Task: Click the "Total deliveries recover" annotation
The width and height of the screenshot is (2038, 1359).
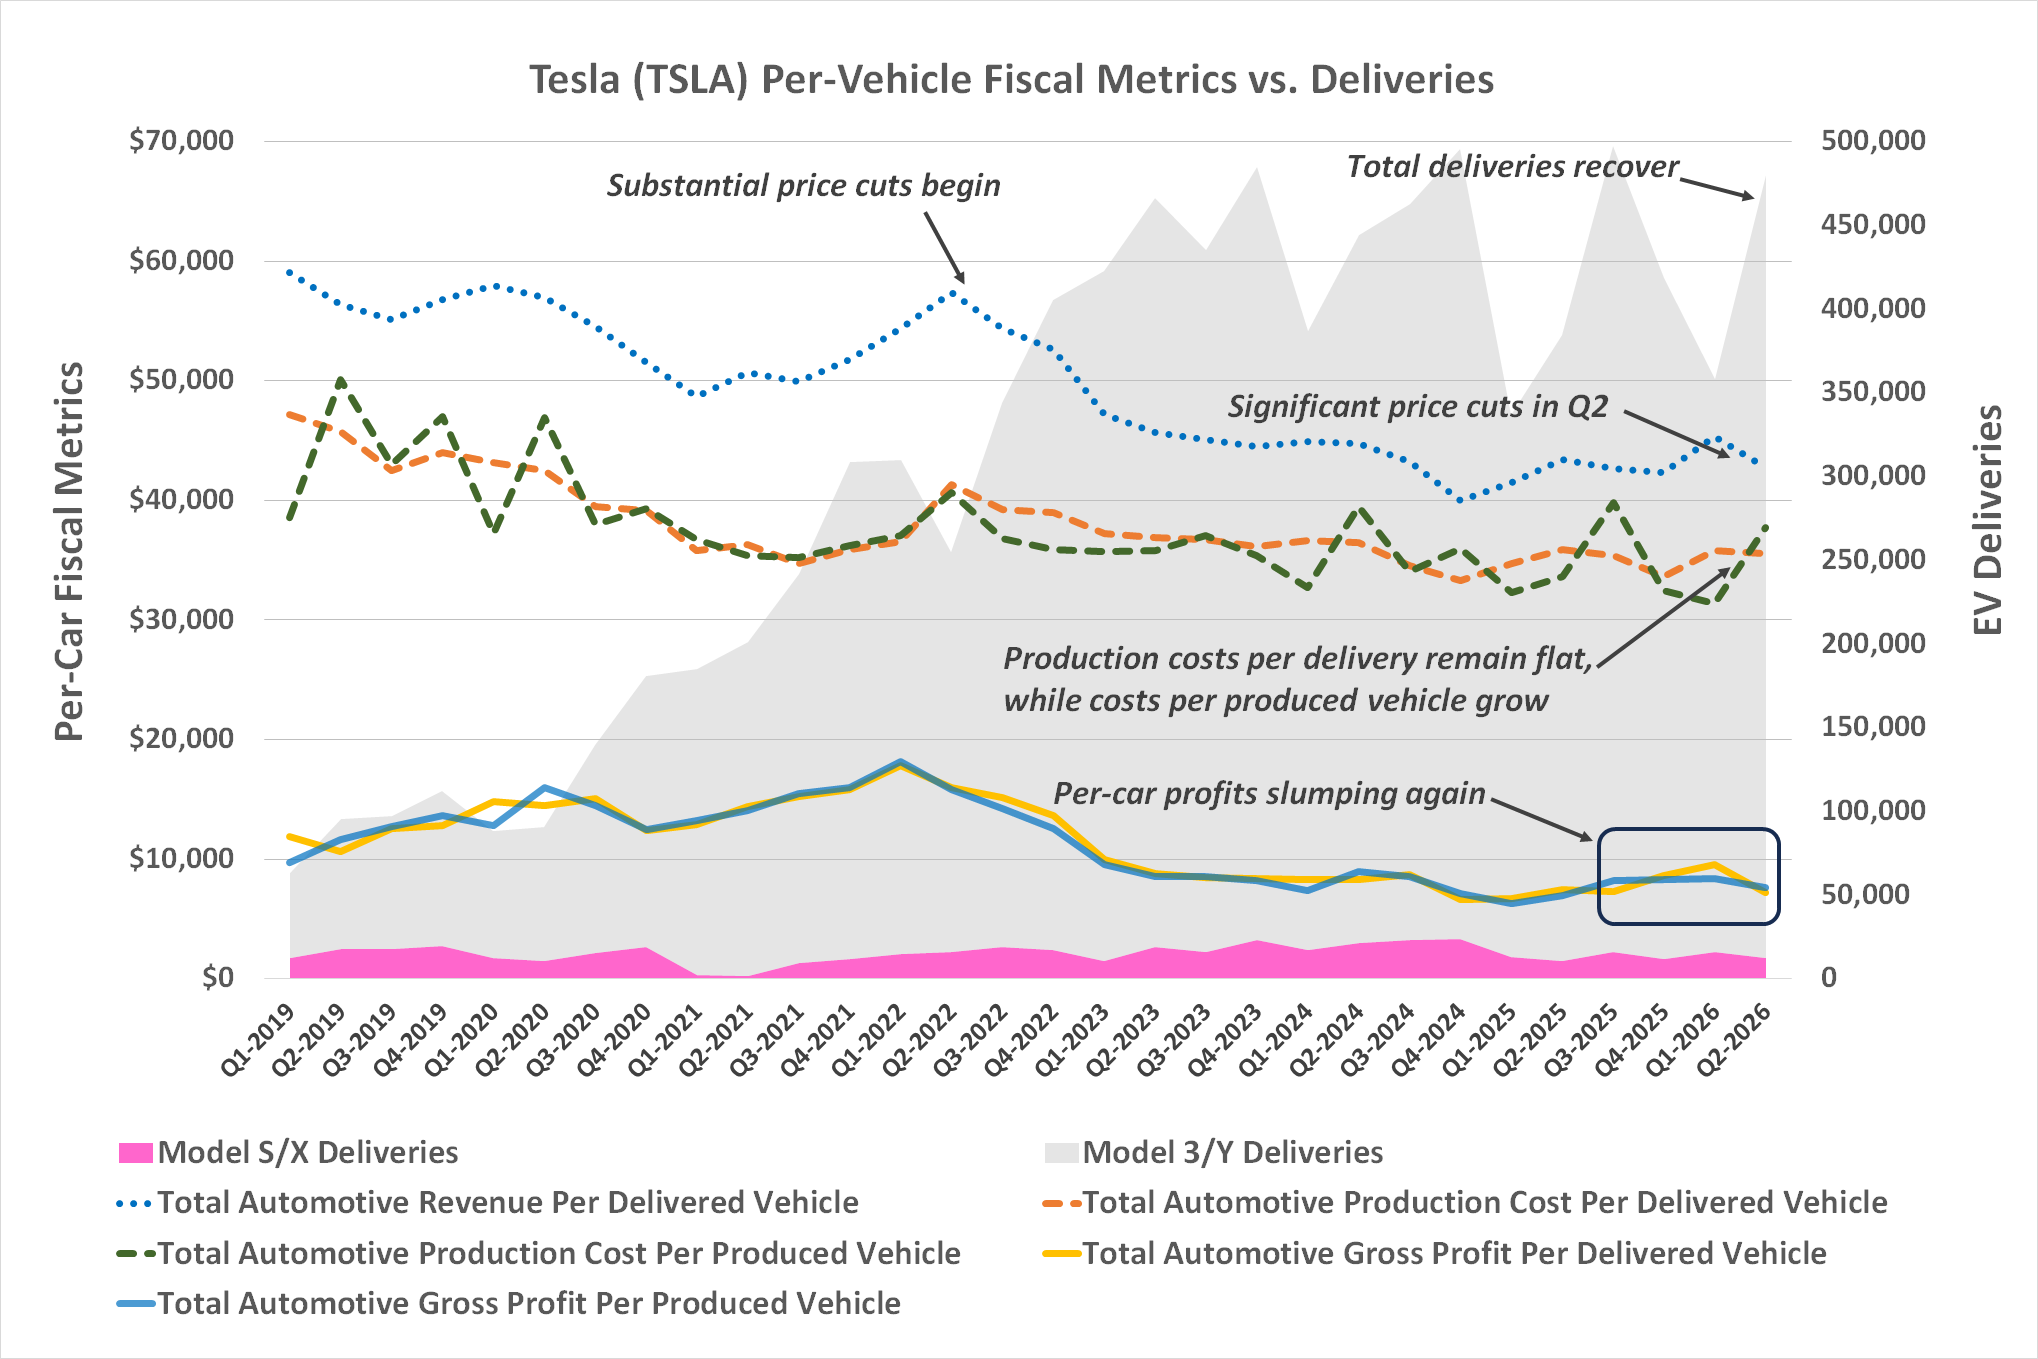Action: [x=1512, y=167]
